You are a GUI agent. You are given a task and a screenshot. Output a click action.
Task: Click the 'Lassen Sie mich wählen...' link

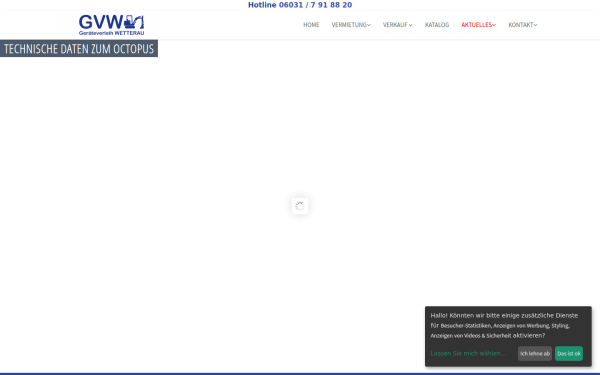[x=468, y=354]
